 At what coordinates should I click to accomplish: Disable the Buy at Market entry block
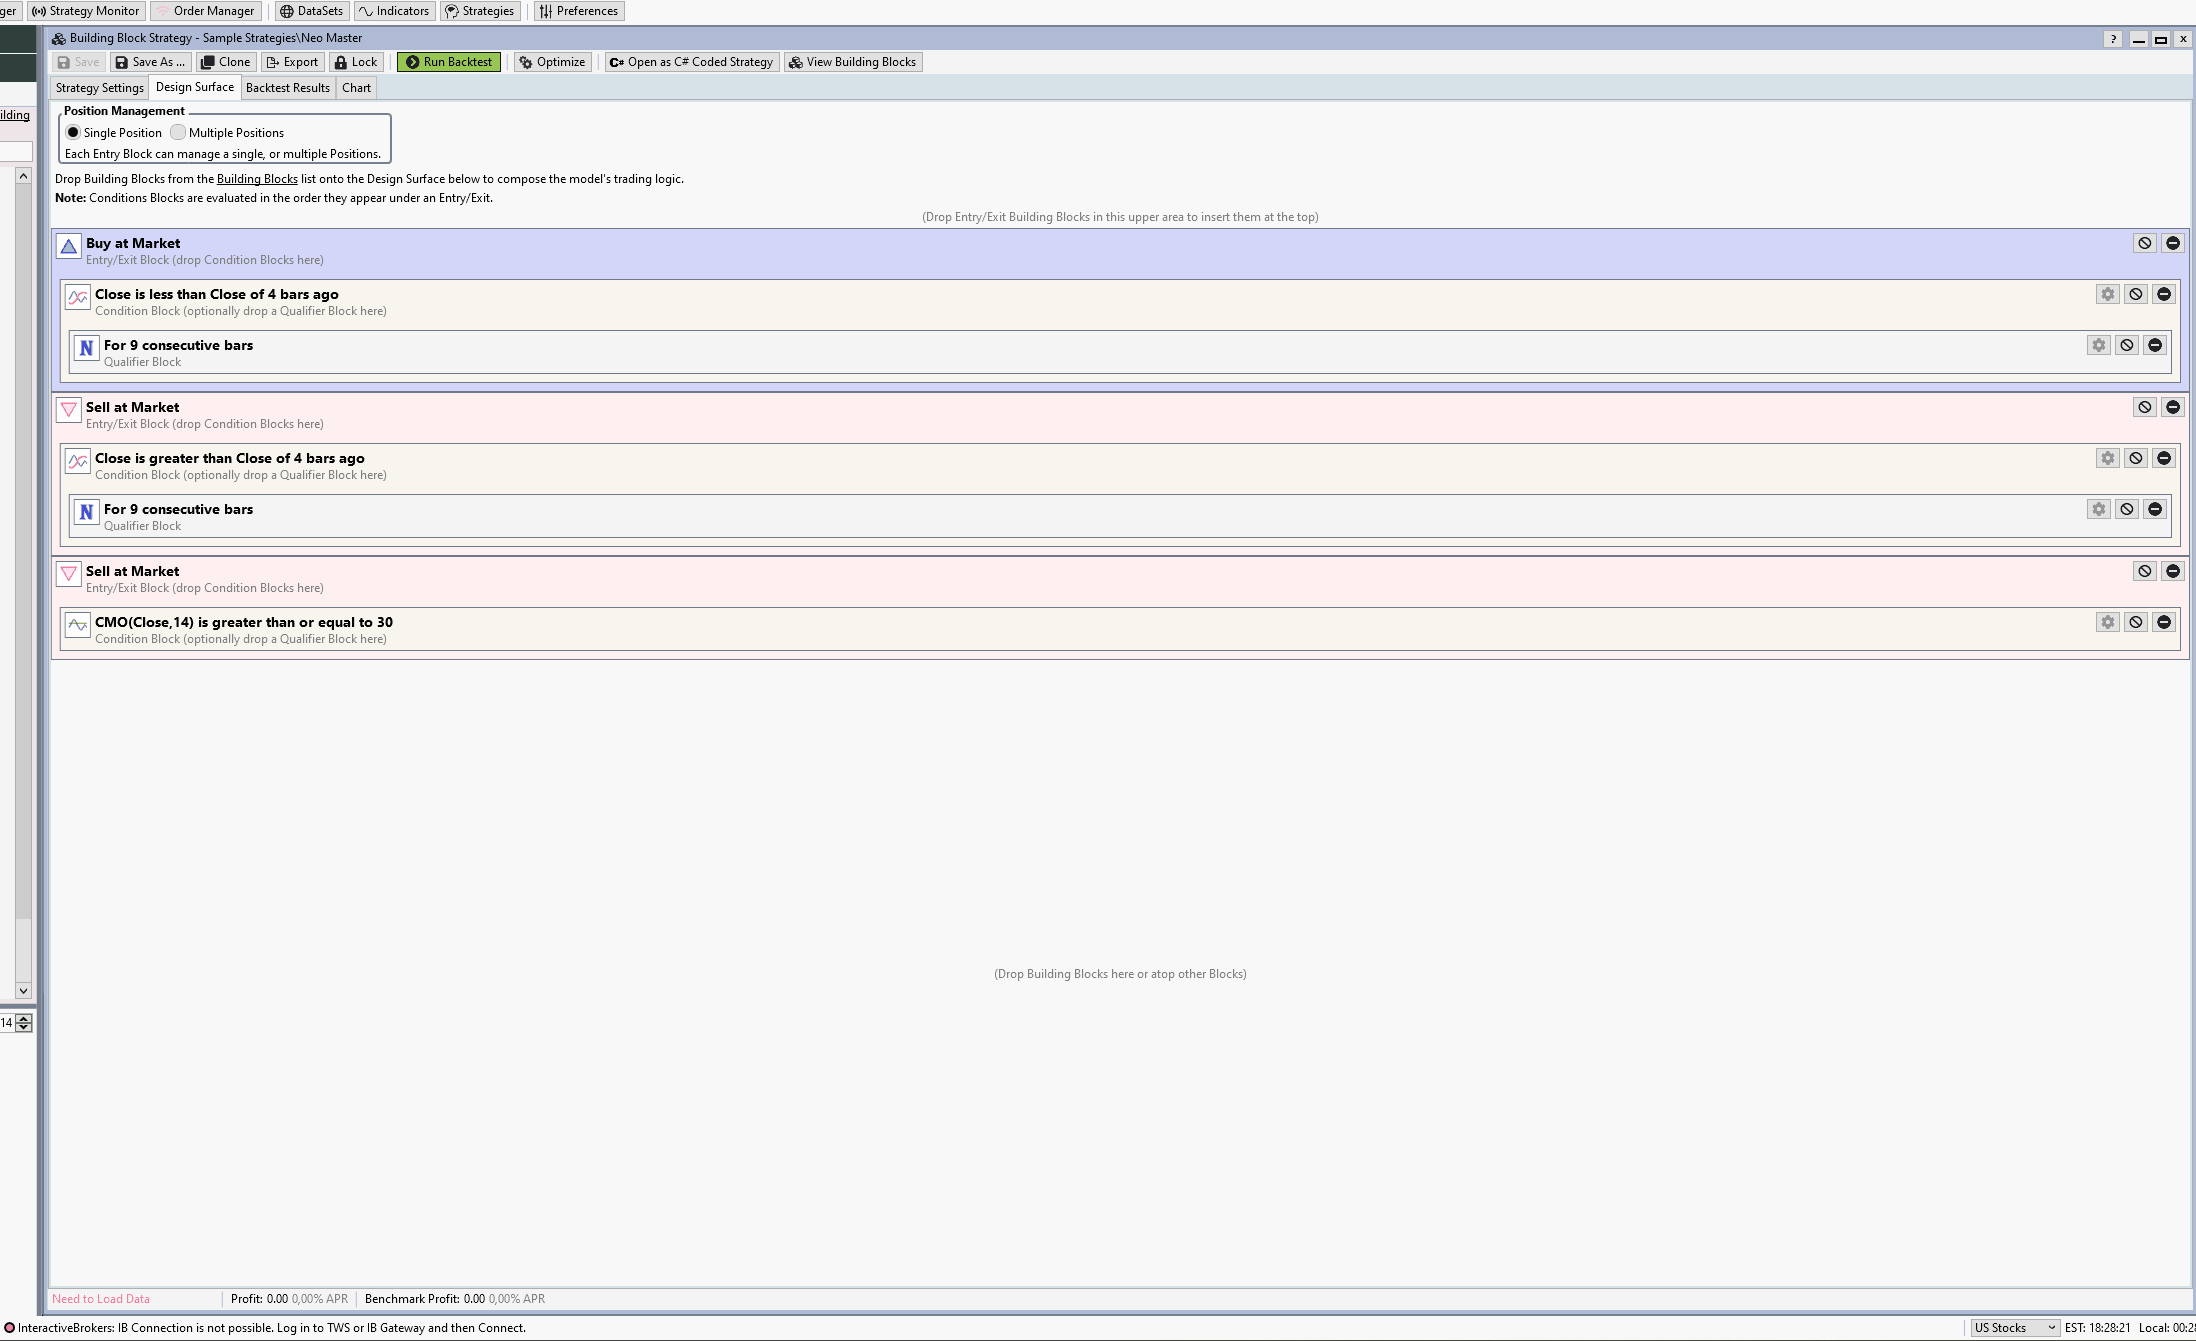point(2143,243)
